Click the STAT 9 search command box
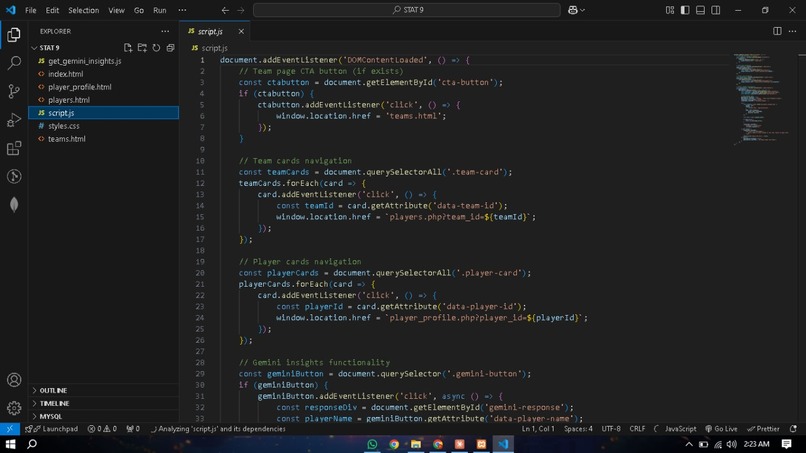The height and width of the screenshot is (453, 806). tap(407, 10)
